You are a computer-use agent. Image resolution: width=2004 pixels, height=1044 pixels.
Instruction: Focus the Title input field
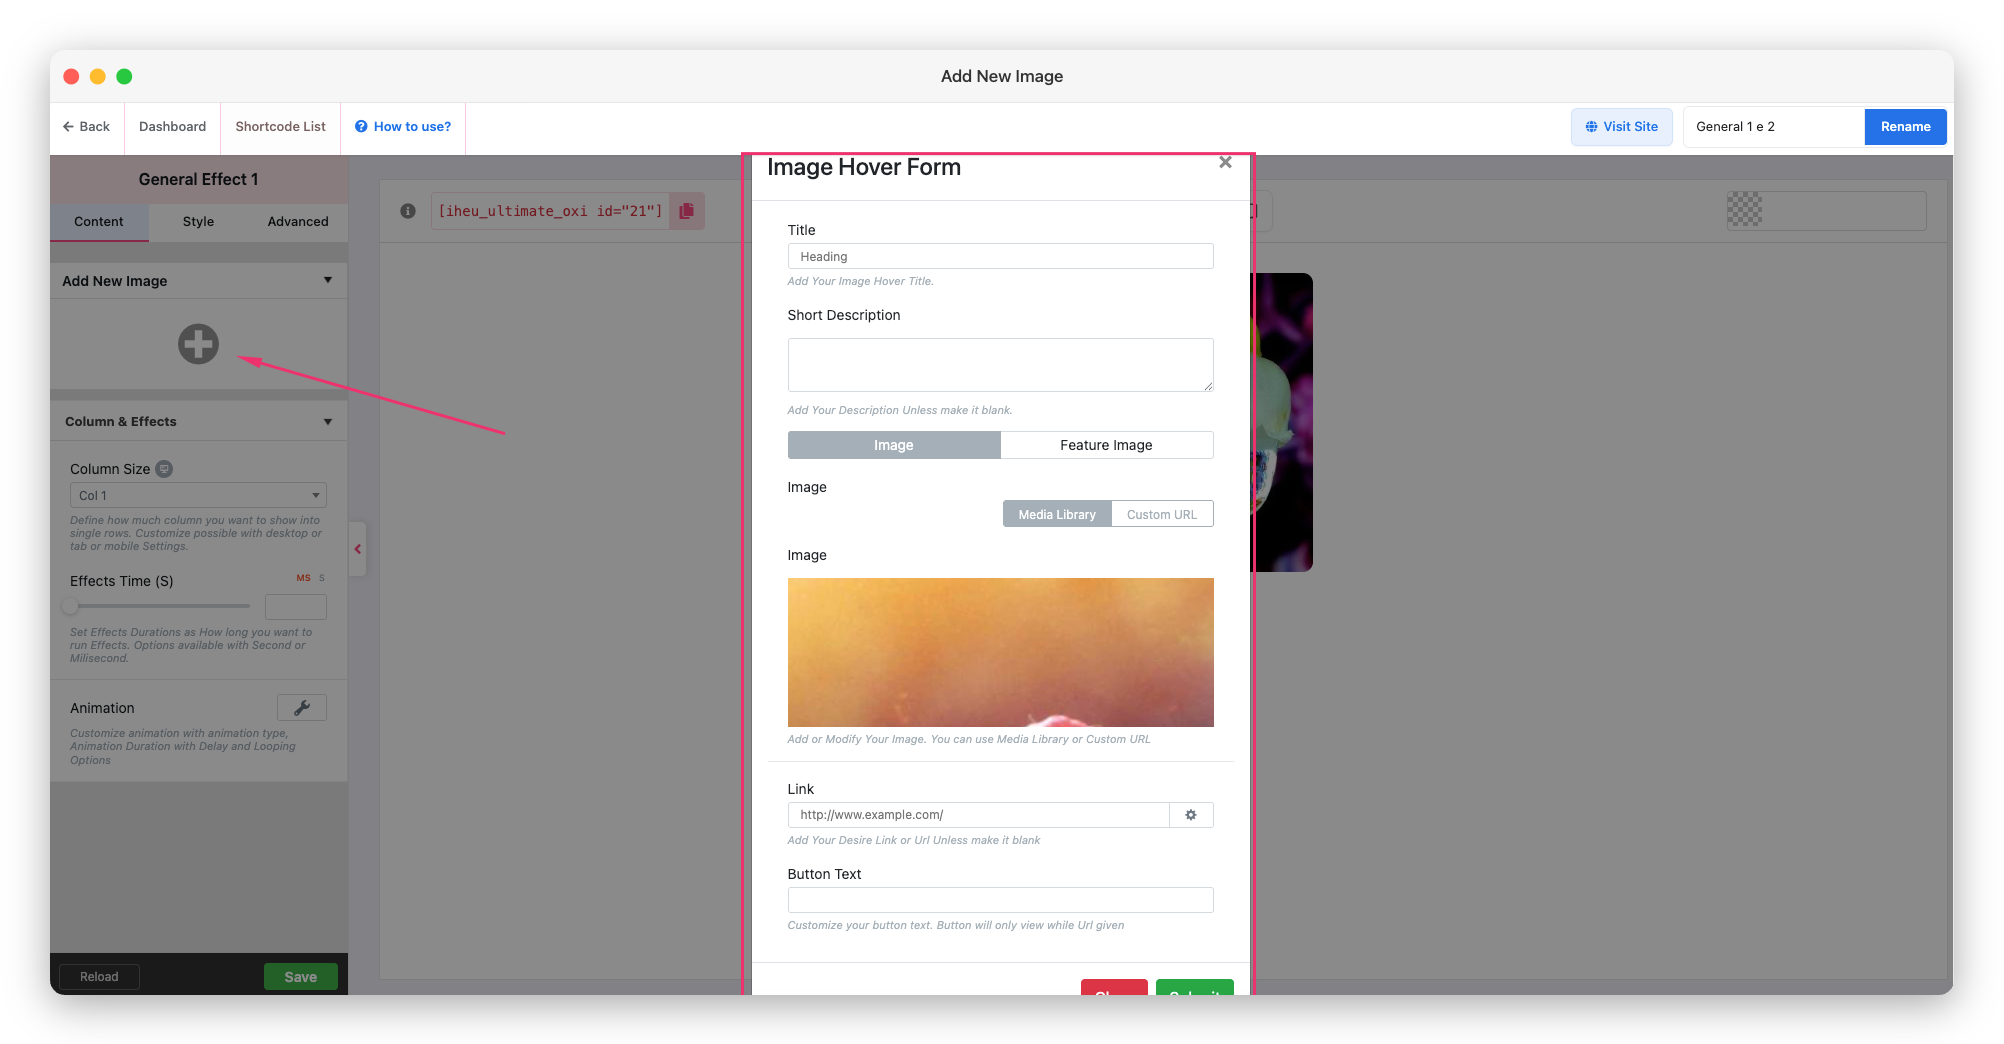pyautogui.click(x=1001, y=257)
